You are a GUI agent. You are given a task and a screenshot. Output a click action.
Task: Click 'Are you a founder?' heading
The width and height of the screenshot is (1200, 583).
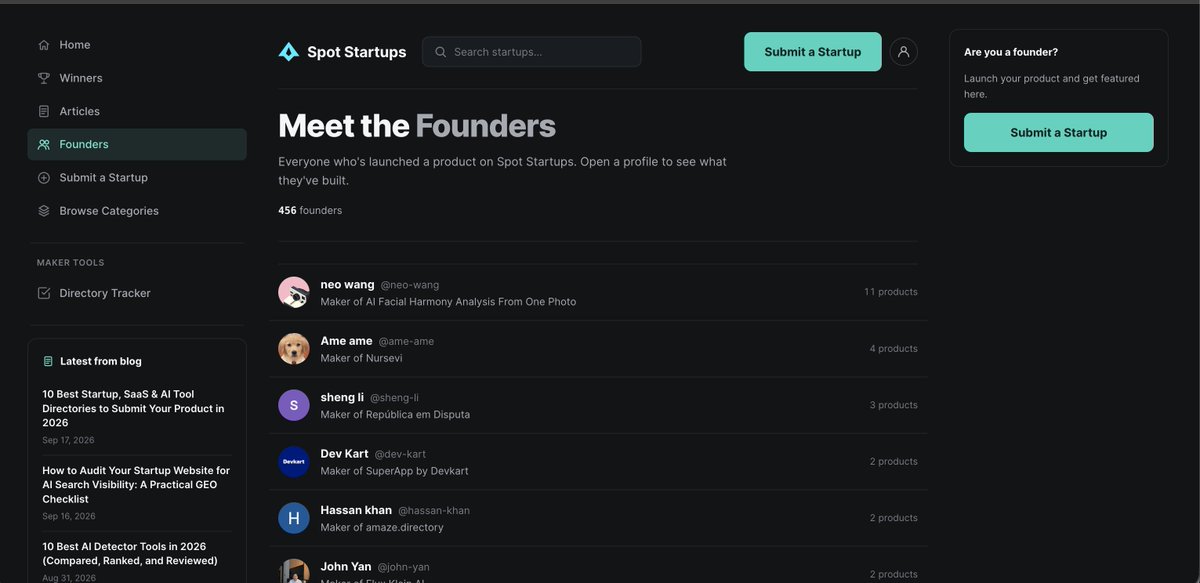[x=1011, y=52]
